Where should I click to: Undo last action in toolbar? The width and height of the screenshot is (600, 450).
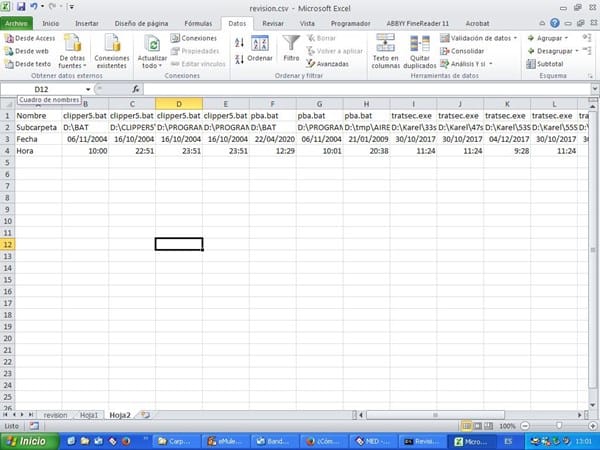(x=34, y=7)
